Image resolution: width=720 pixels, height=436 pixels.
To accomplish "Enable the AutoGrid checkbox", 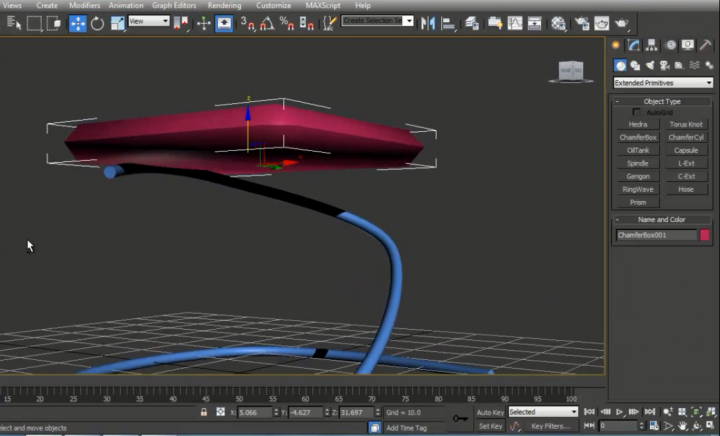I will (637, 113).
